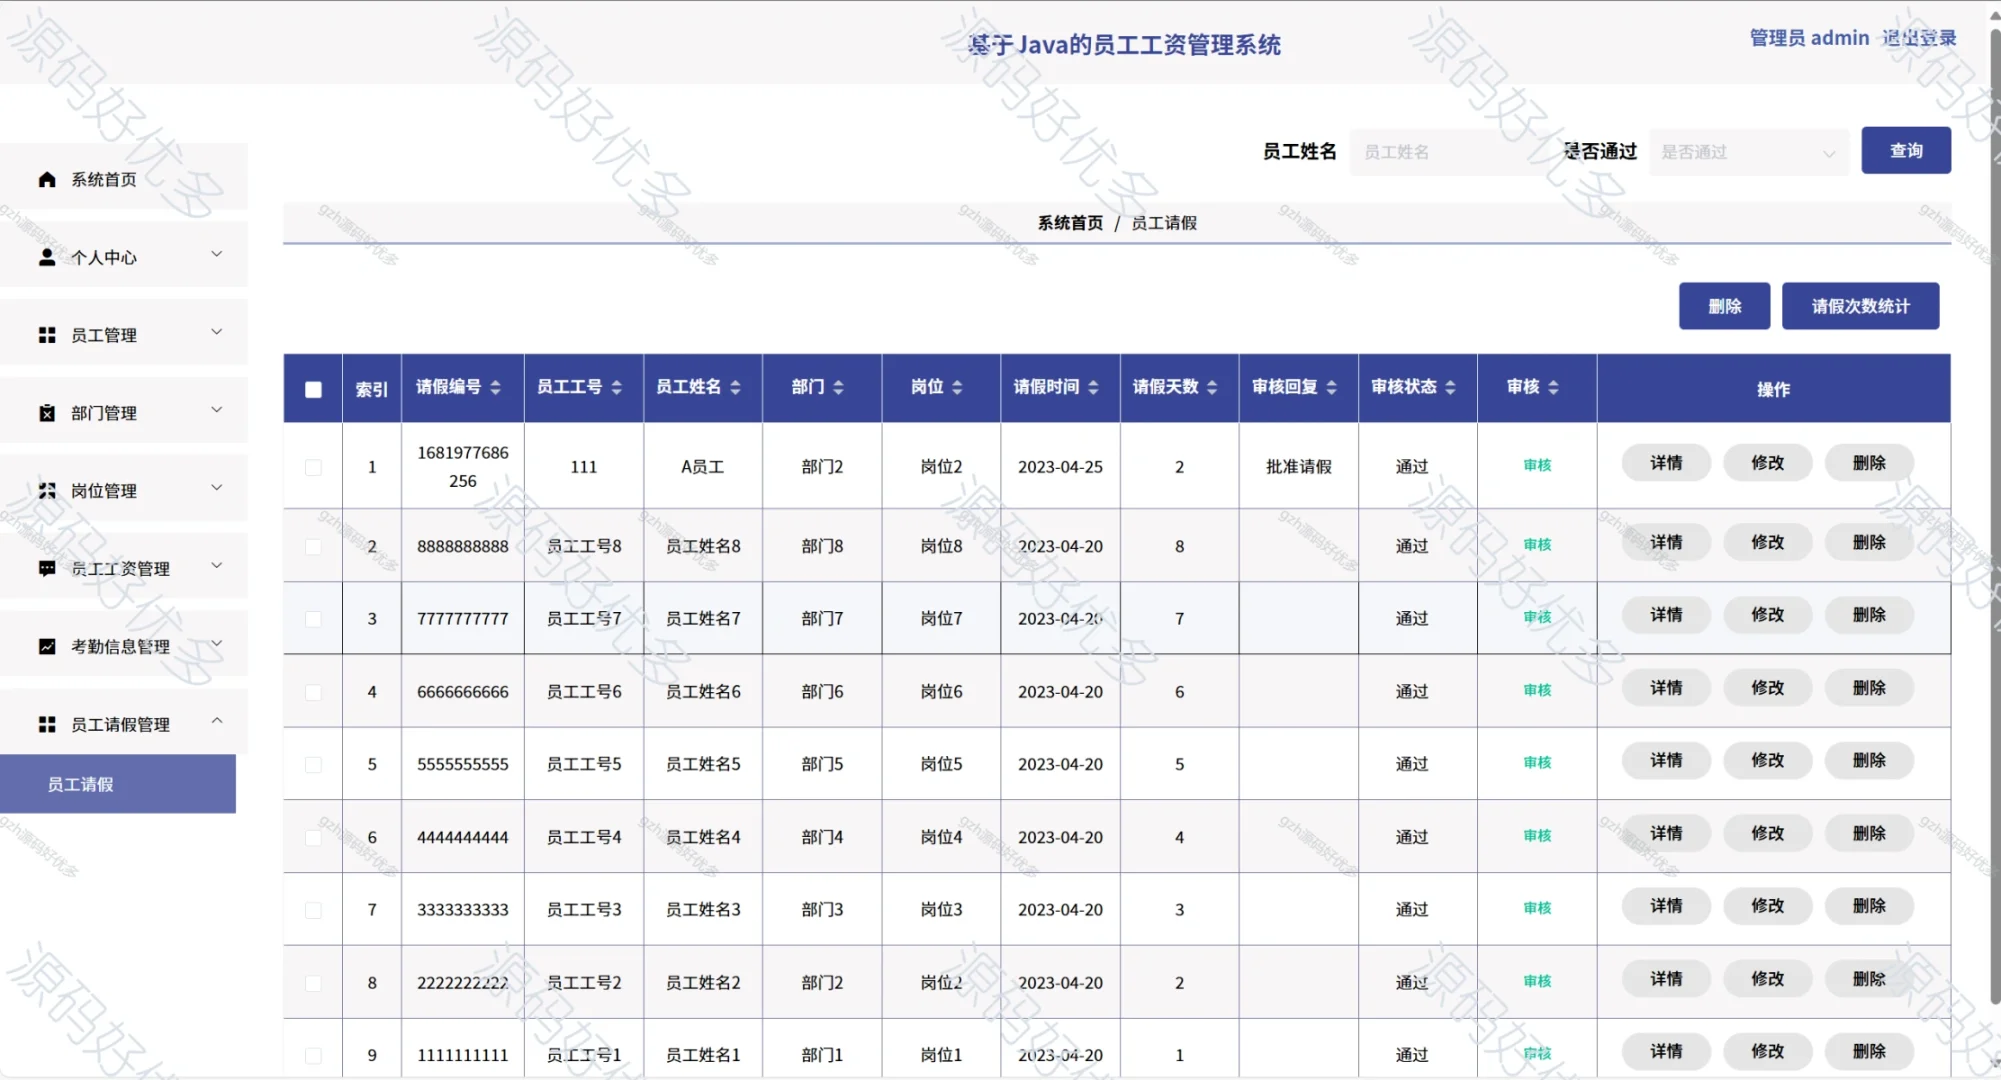Click the chart icon beside 考勤信息管理
The height and width of the screenshot is (1080, 2001).
coord(45,645)
